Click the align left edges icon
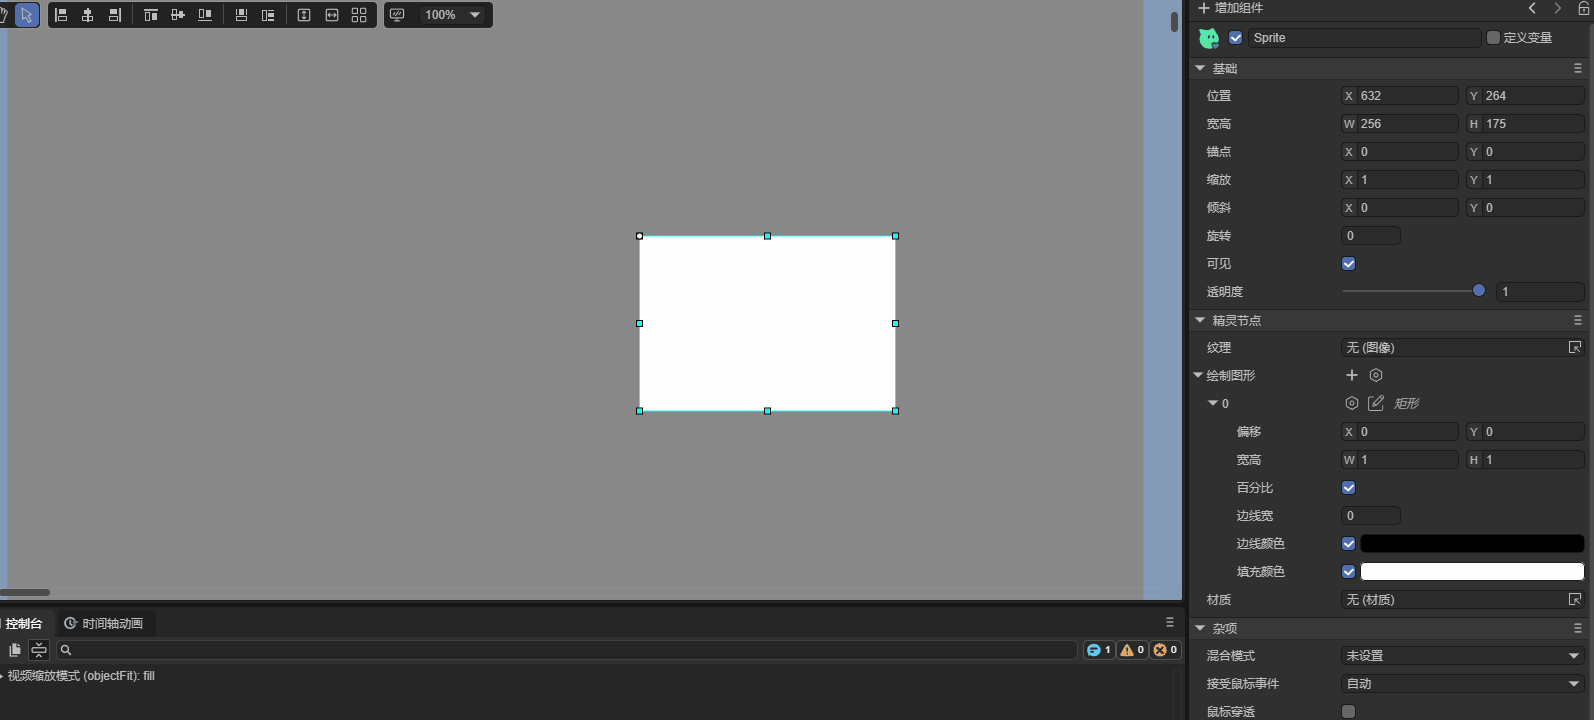The image size is (1594, 720). pyautogui.click(x=61, y=15)
